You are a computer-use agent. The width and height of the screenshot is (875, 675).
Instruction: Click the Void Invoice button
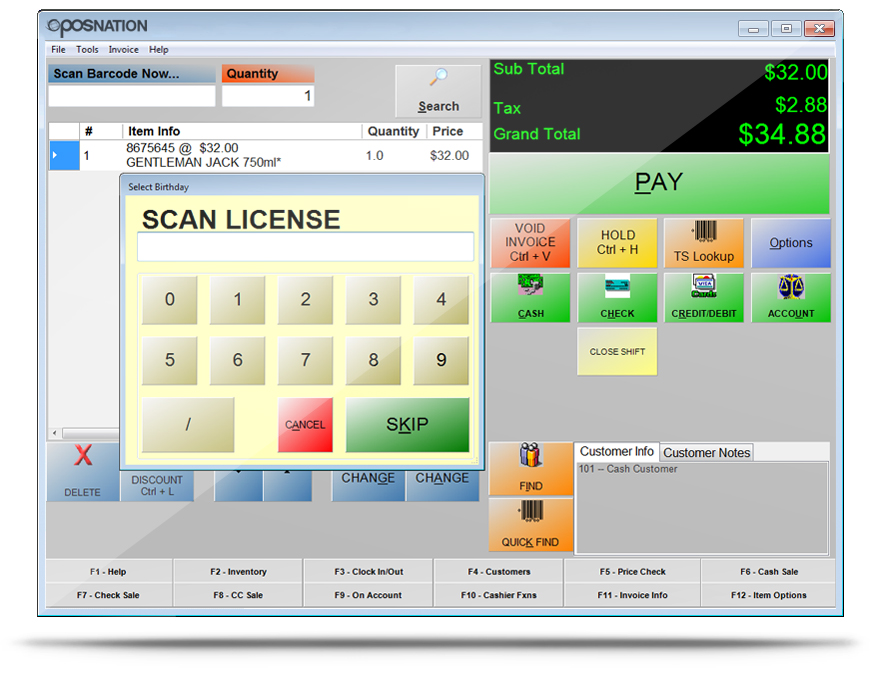tap(530, 243)
